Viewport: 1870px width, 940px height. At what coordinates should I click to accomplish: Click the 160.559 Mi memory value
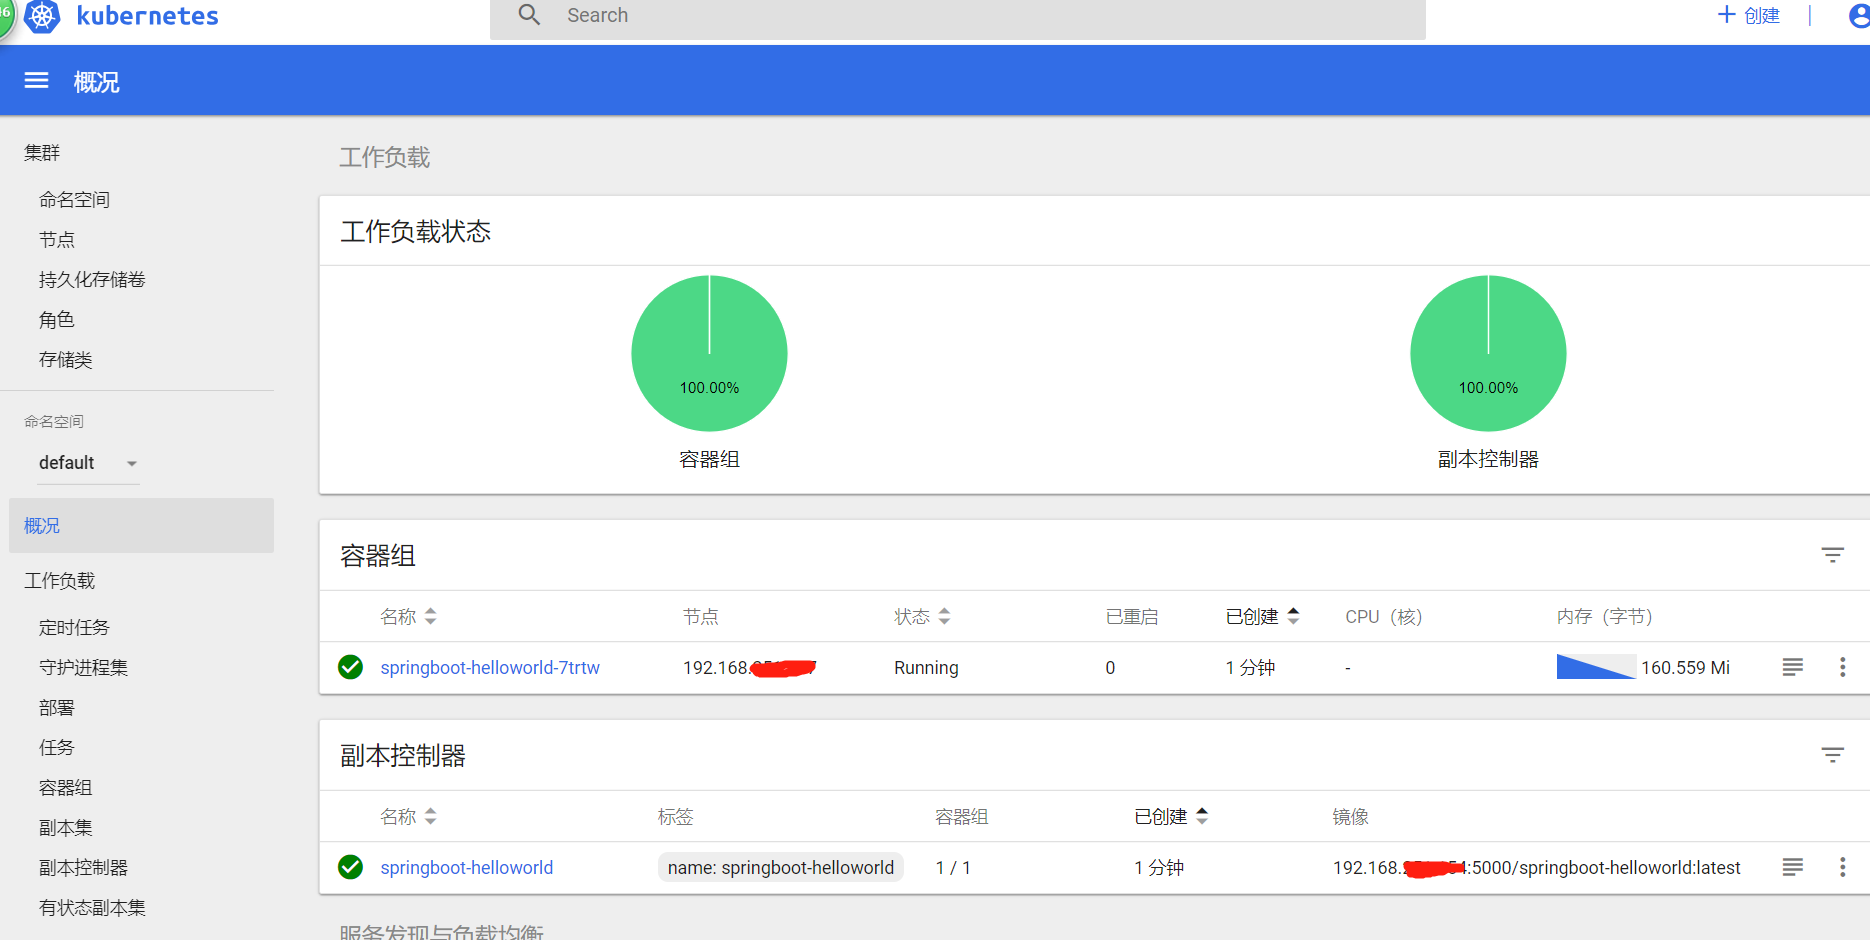point(1685,667)
